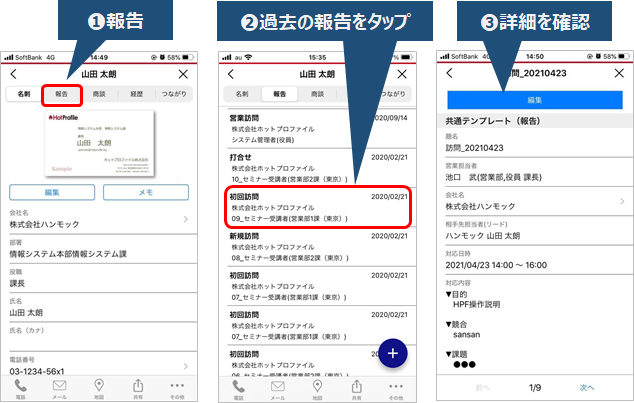
Task: Open 経歴 tab in first screen
Action: 137,94
